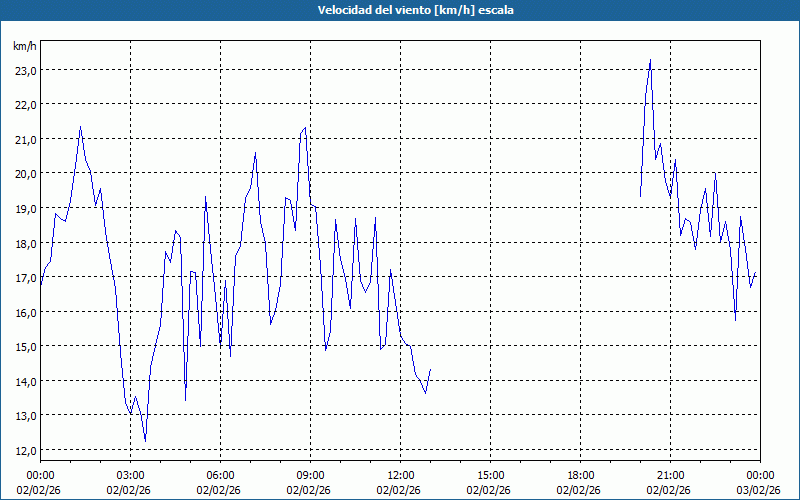This screenshot has height=500, width=800.
Task: Click the lowest dip of the line near 12 km/h
Action: (145, 440)
